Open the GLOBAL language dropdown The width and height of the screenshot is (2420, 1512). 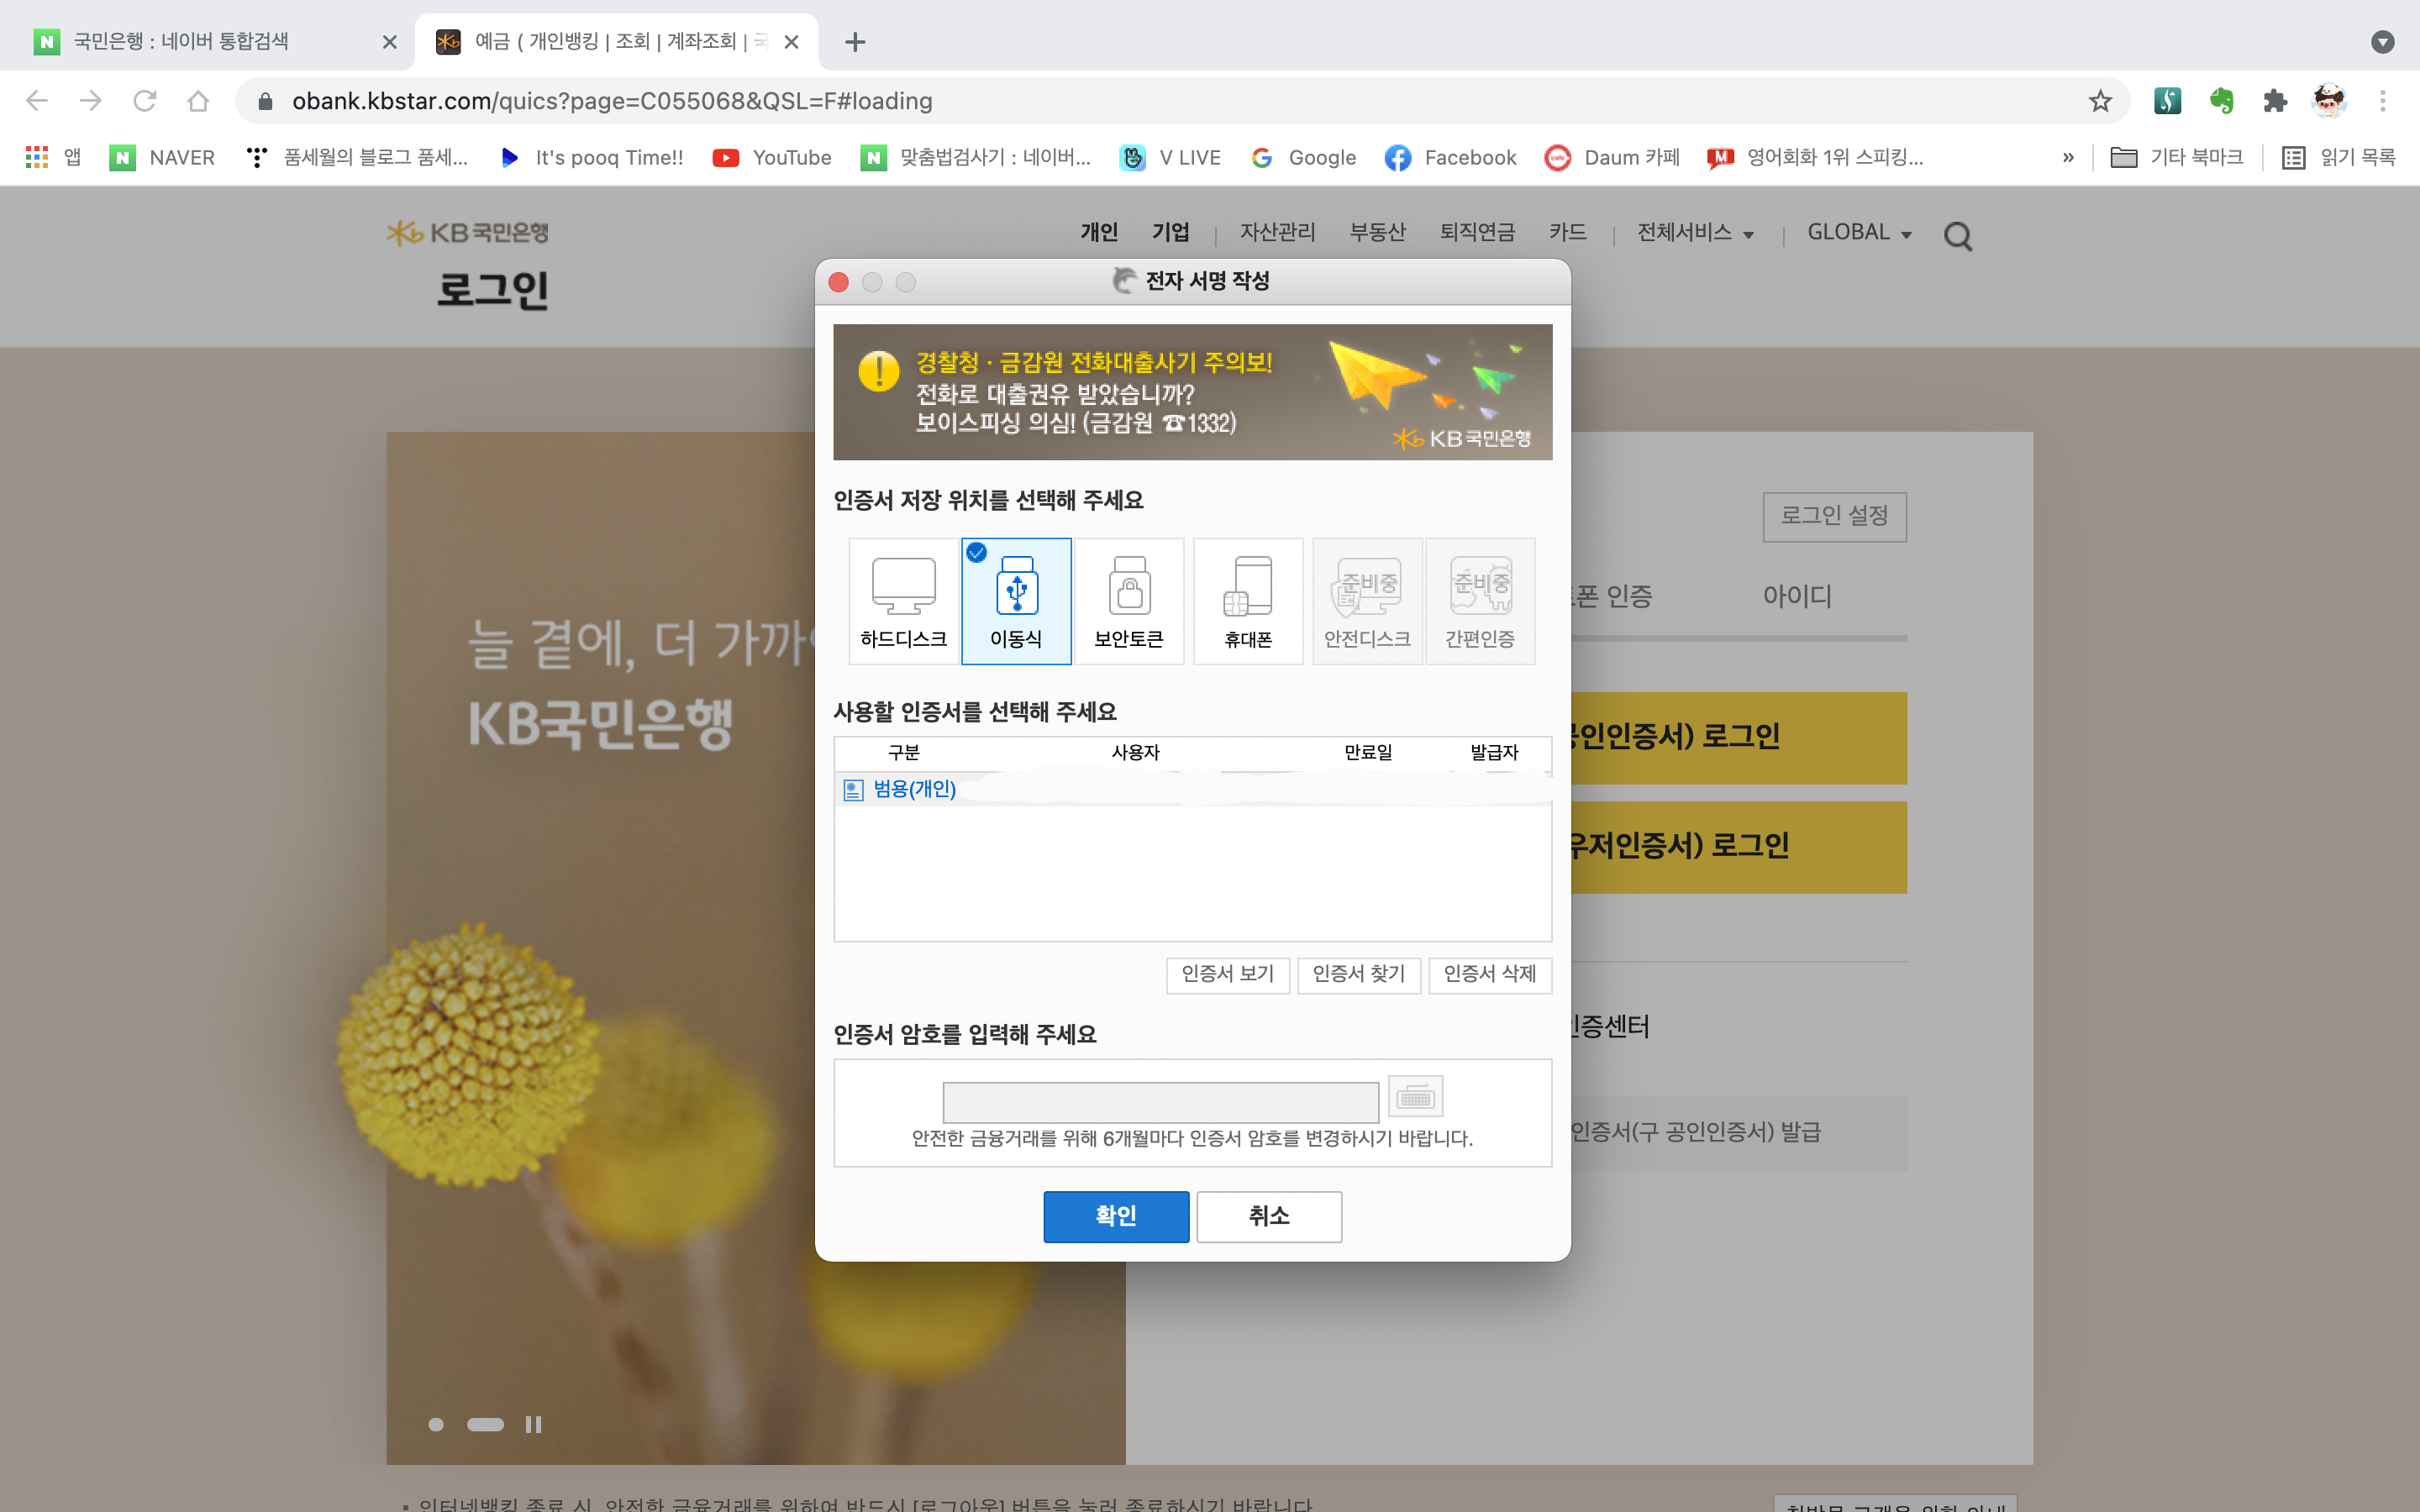pyautogui.click(x=1859, y=232)
